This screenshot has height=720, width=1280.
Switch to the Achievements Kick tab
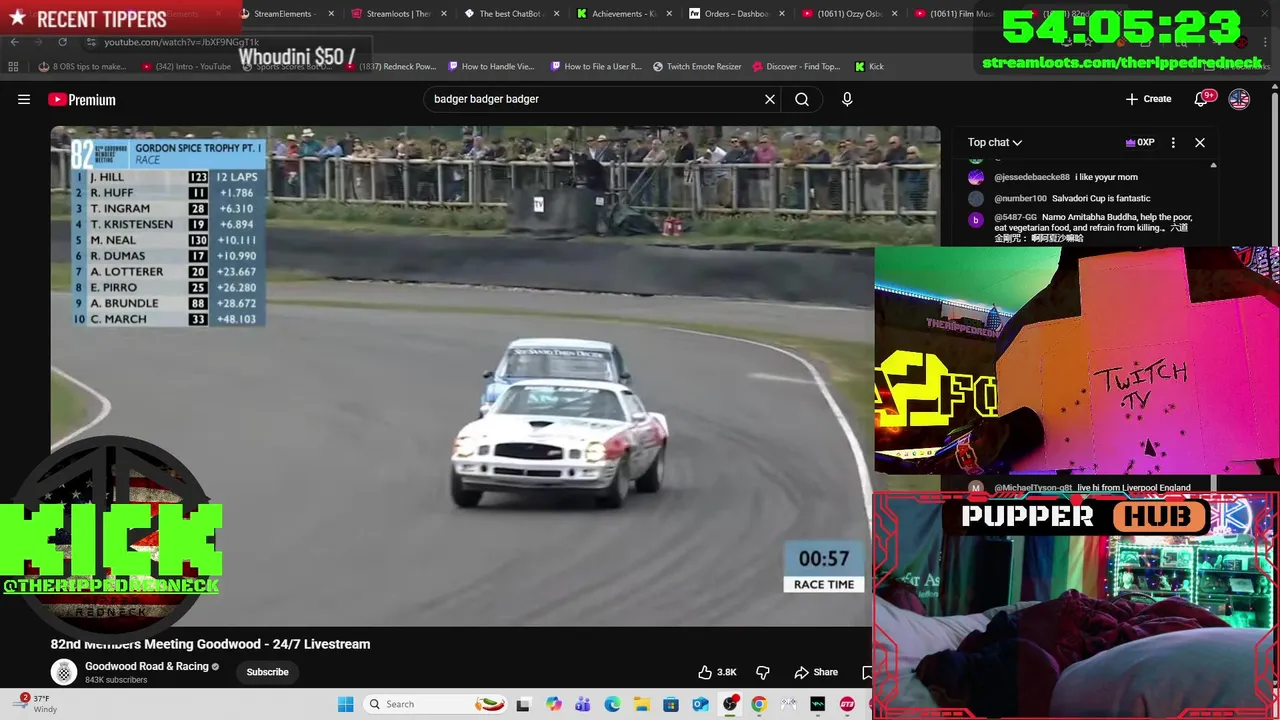pyautogui.click(x=623, y=14)
